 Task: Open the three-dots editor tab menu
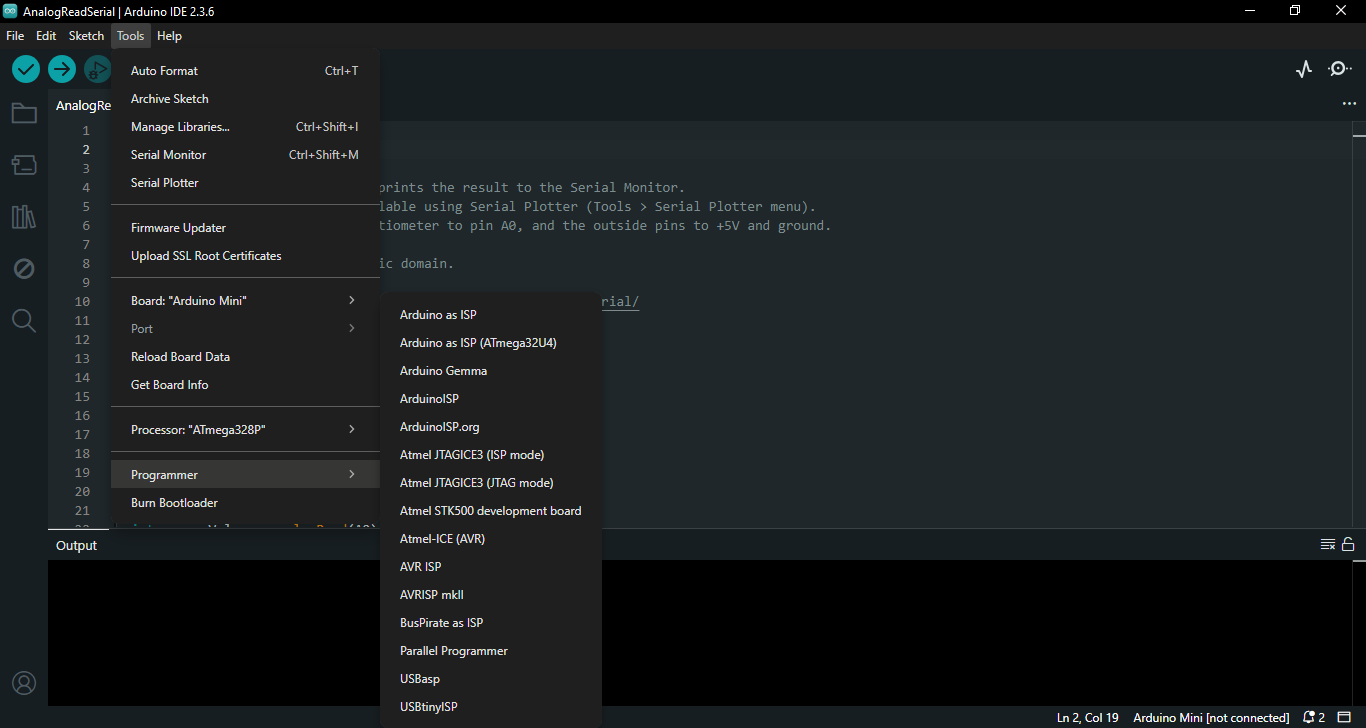tap(1349, 104)
